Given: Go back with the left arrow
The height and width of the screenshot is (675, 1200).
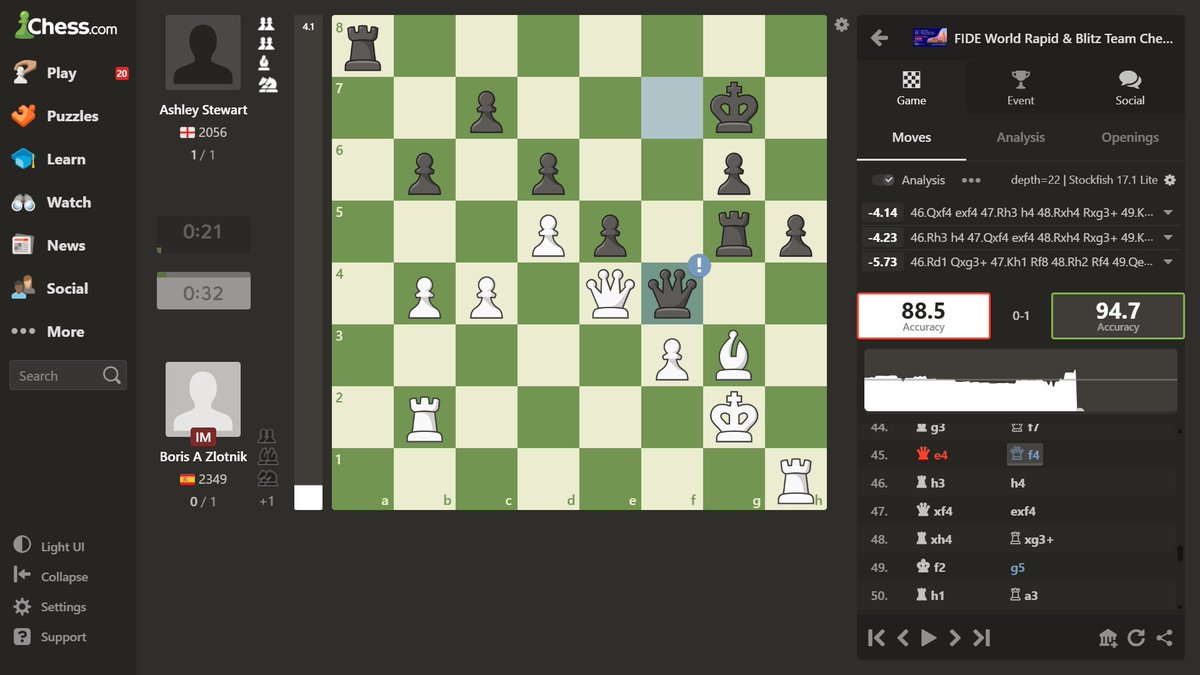Looking at the screenshot, I should 880,38.
